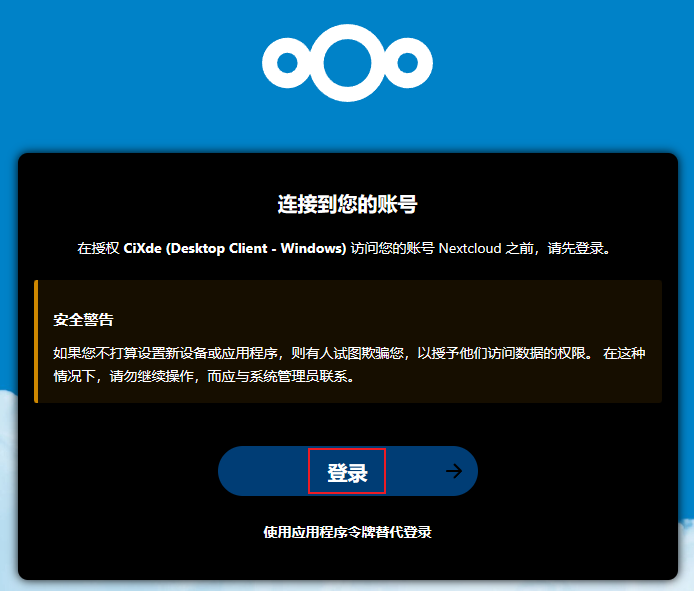Click the right circle of the Nextcloud logo
The image size is (694, 591).
click(410, 63)
